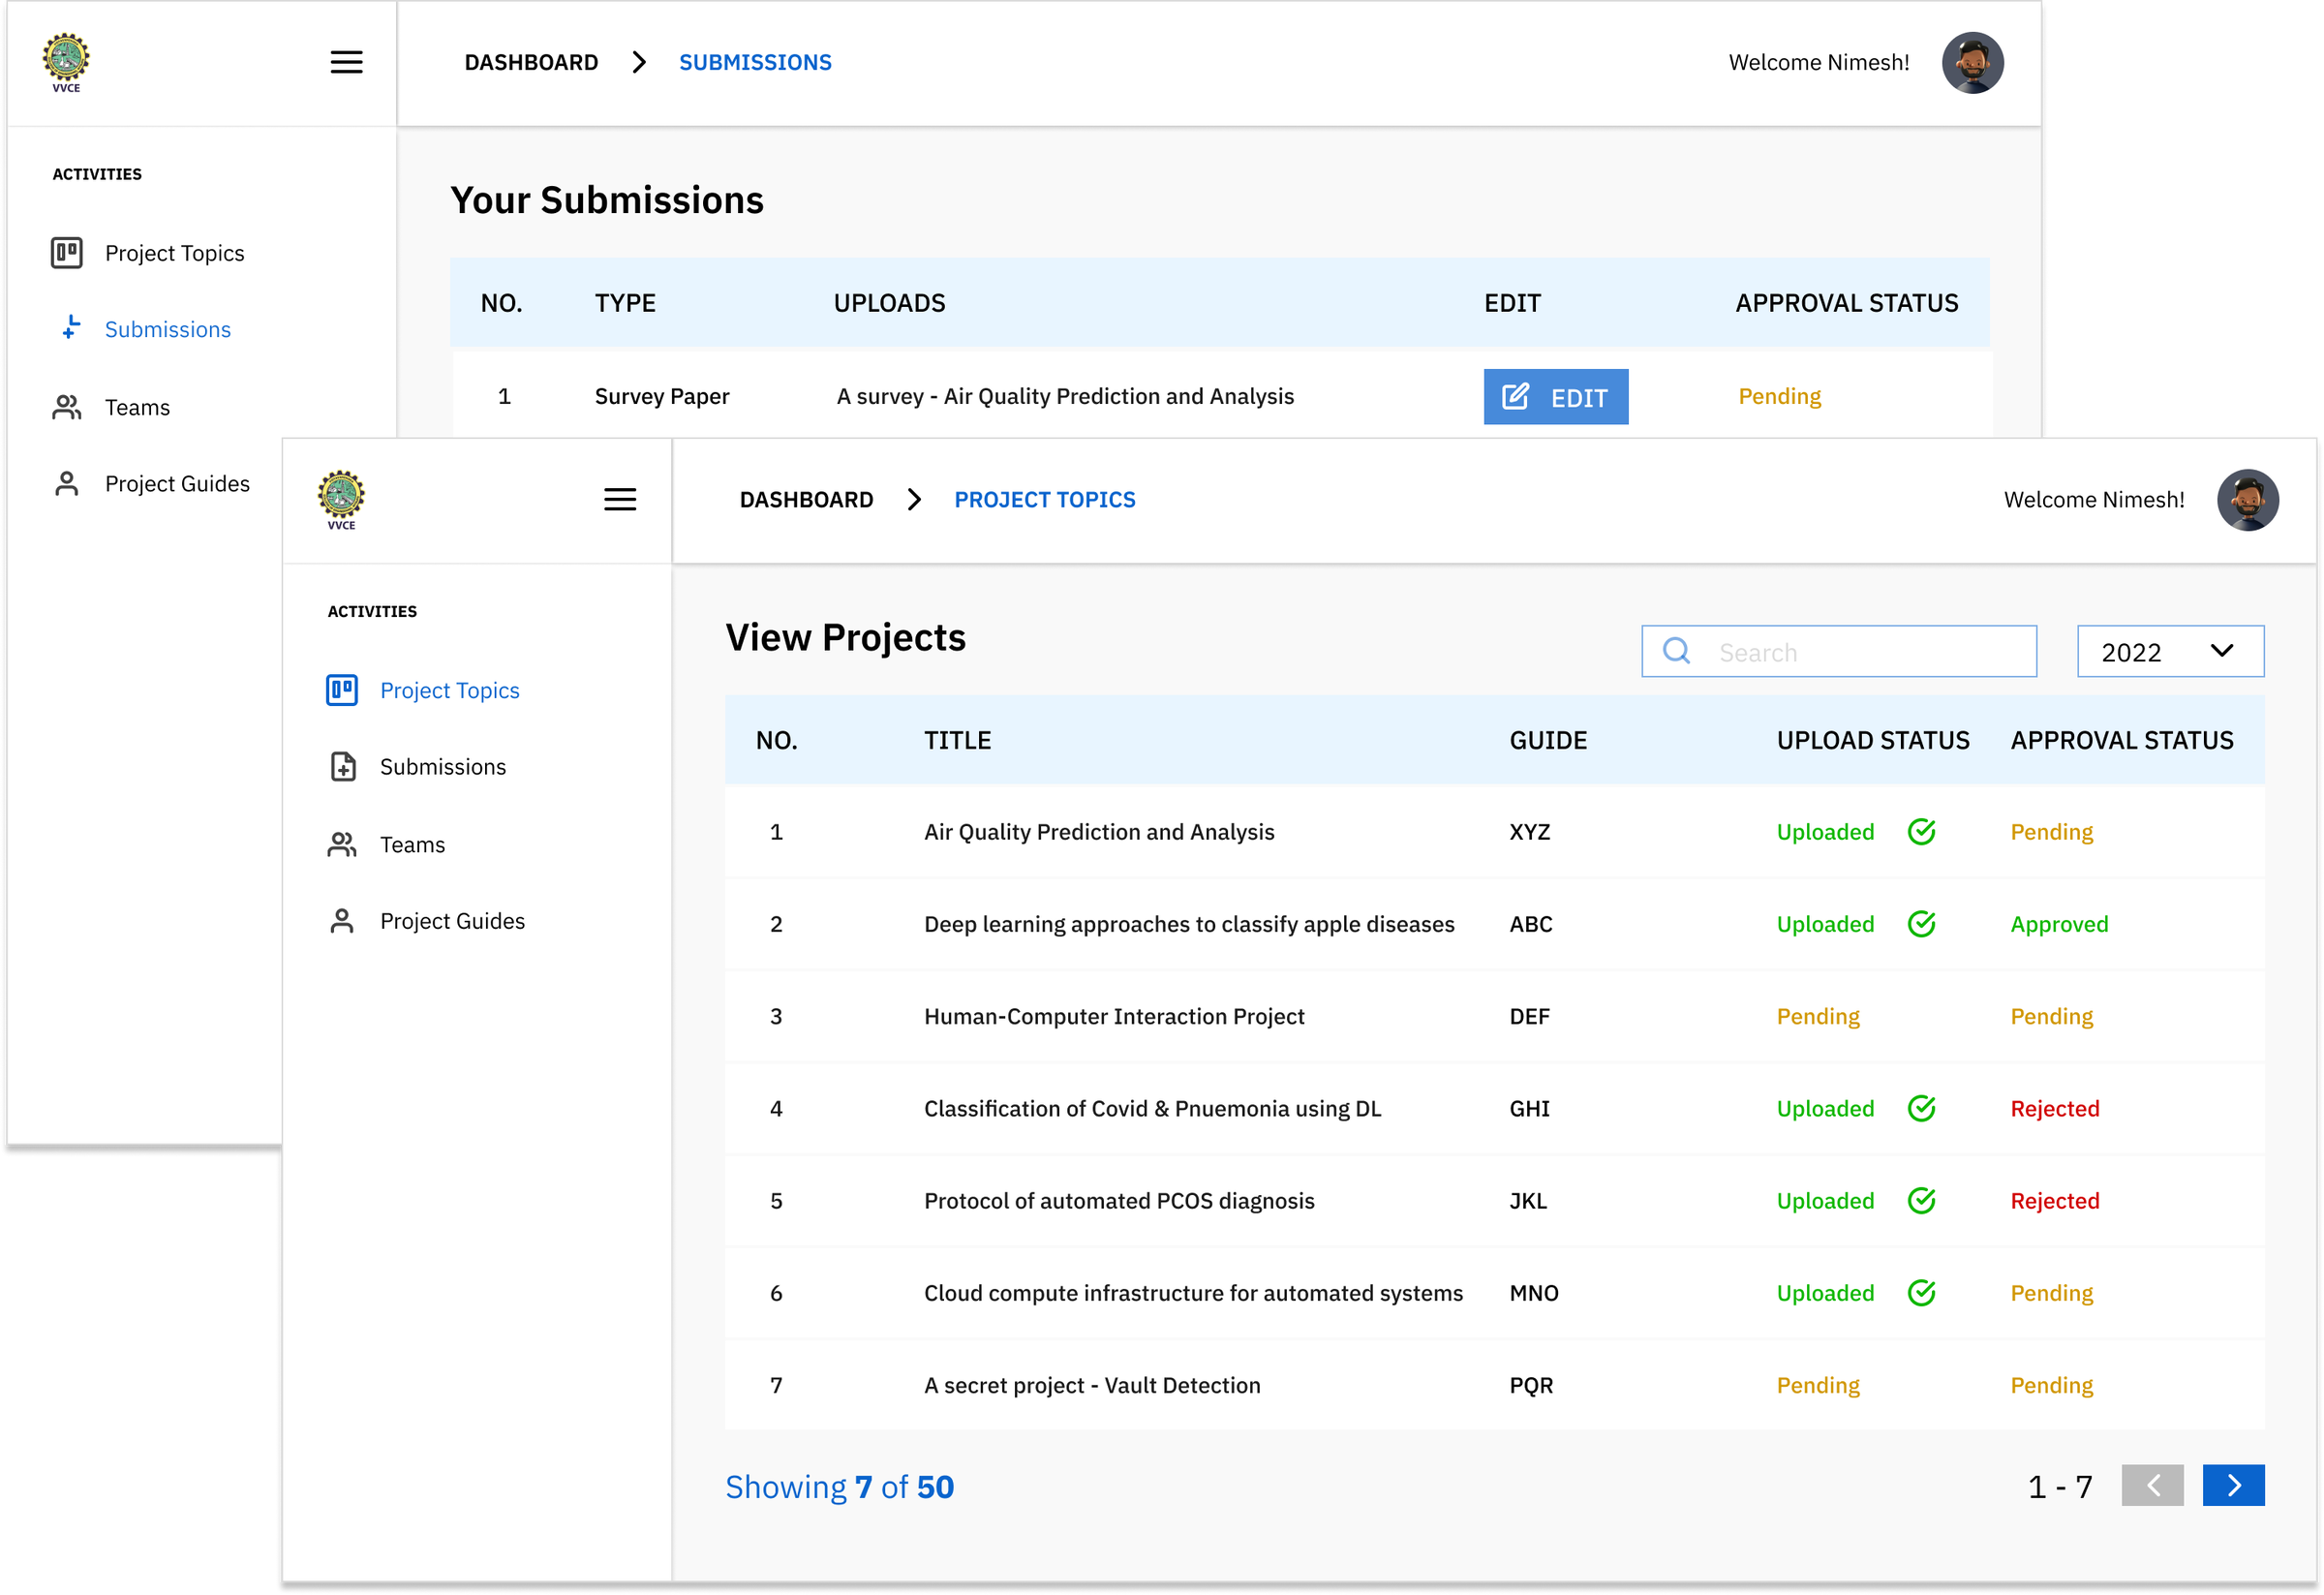The image size is (2324, 1595).
Task: Click the VVCE logo in front window
Action: (341, 498)
